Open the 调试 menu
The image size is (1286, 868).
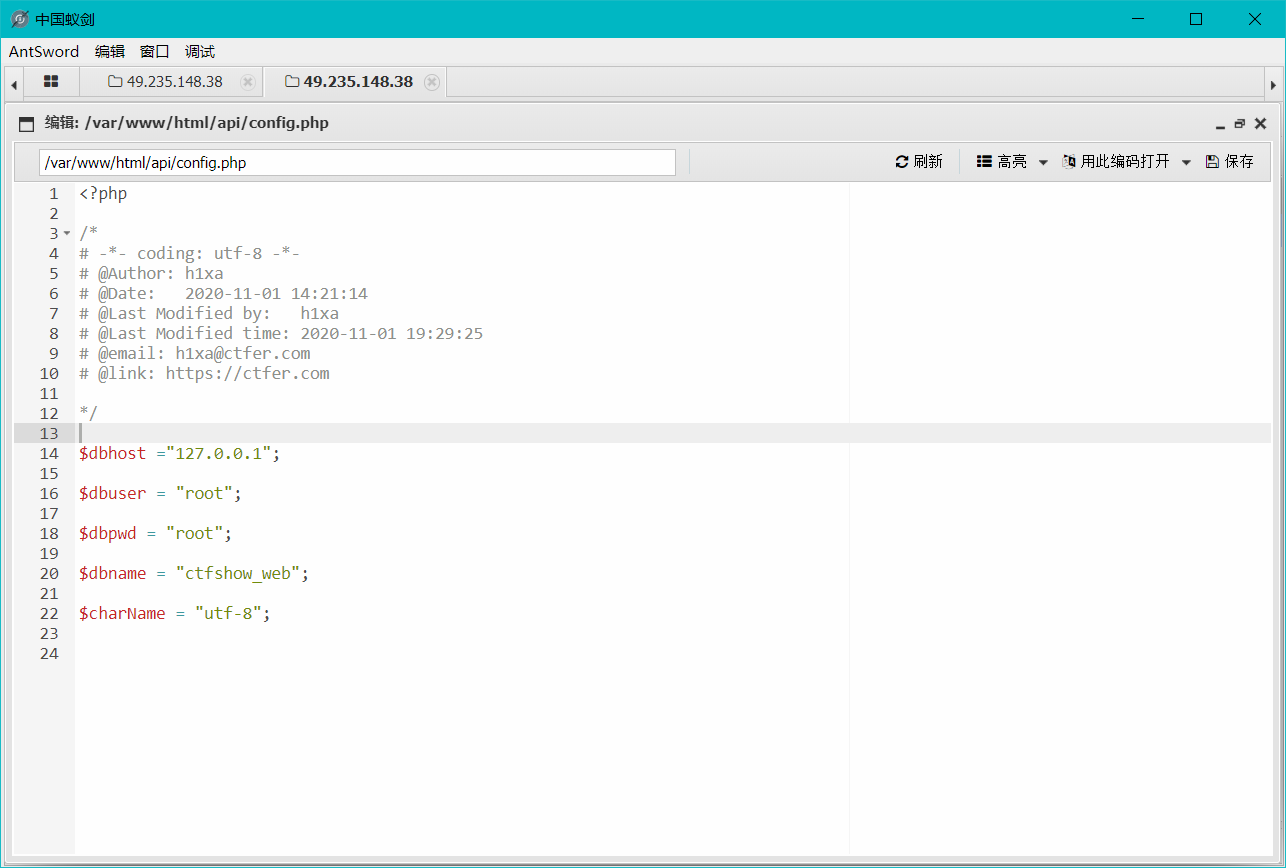click(x=200, y=52)
